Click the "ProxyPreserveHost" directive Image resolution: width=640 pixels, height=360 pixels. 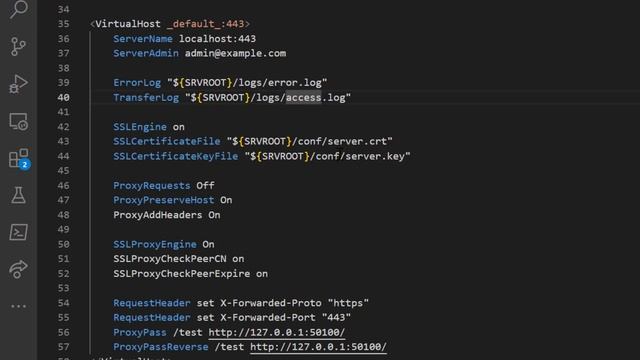click(163, 200)
